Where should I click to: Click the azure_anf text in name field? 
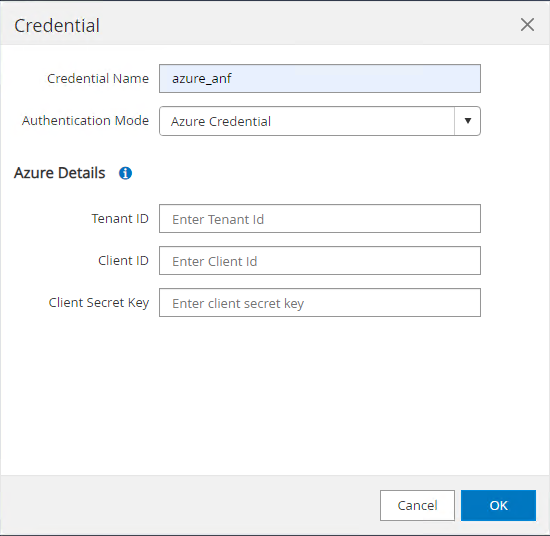pos(201,79)
